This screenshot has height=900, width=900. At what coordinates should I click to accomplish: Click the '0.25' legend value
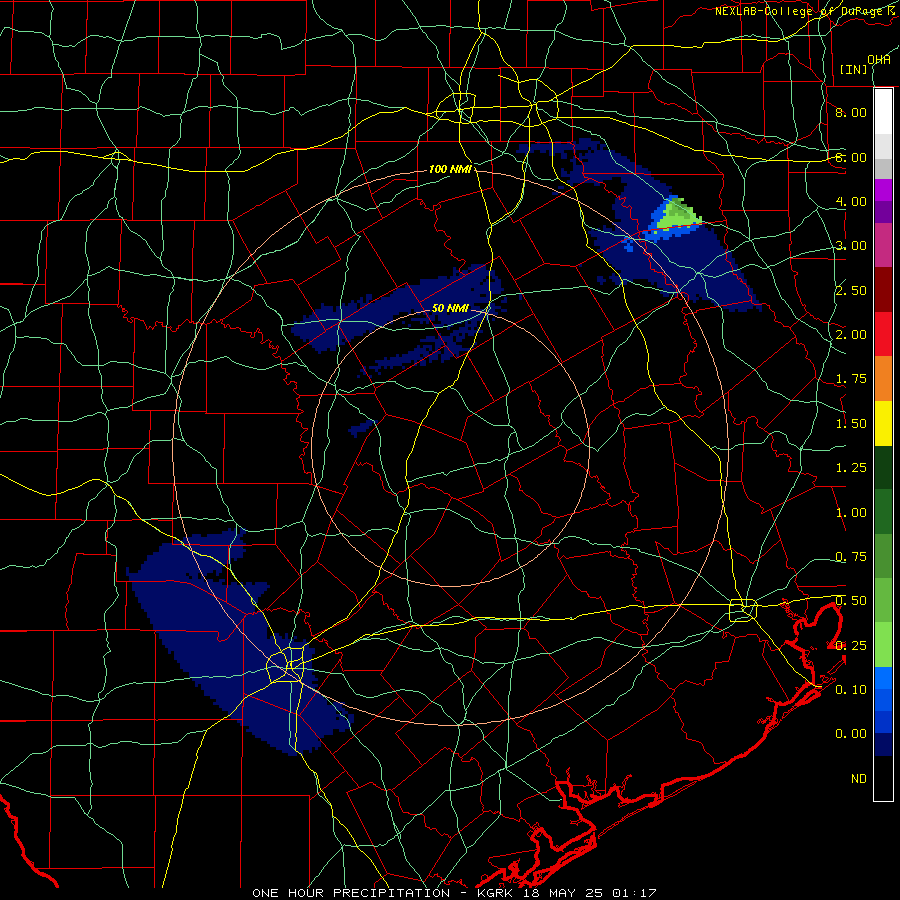[851, 646]
